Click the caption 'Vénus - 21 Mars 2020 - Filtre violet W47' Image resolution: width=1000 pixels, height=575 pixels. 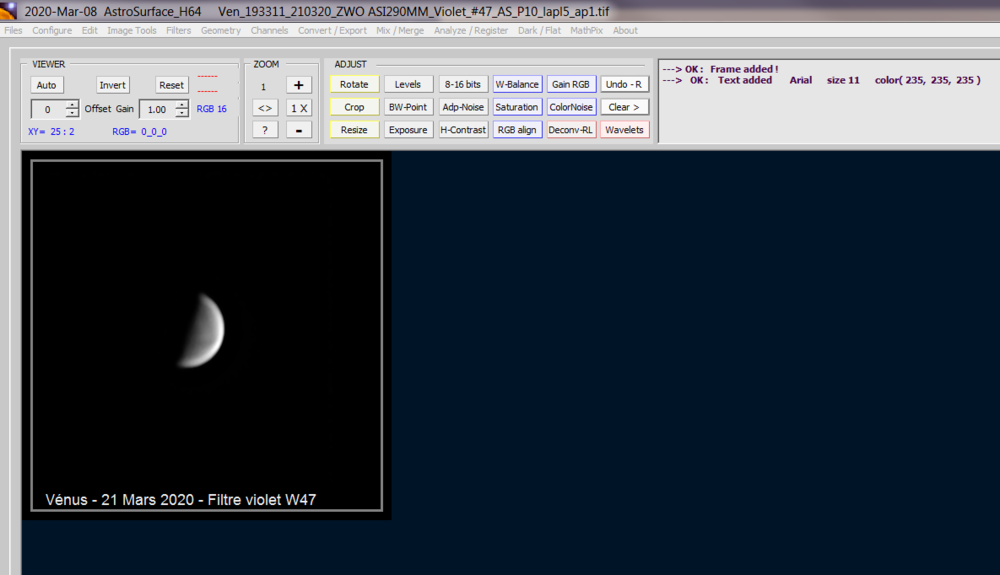pos(180,500)
